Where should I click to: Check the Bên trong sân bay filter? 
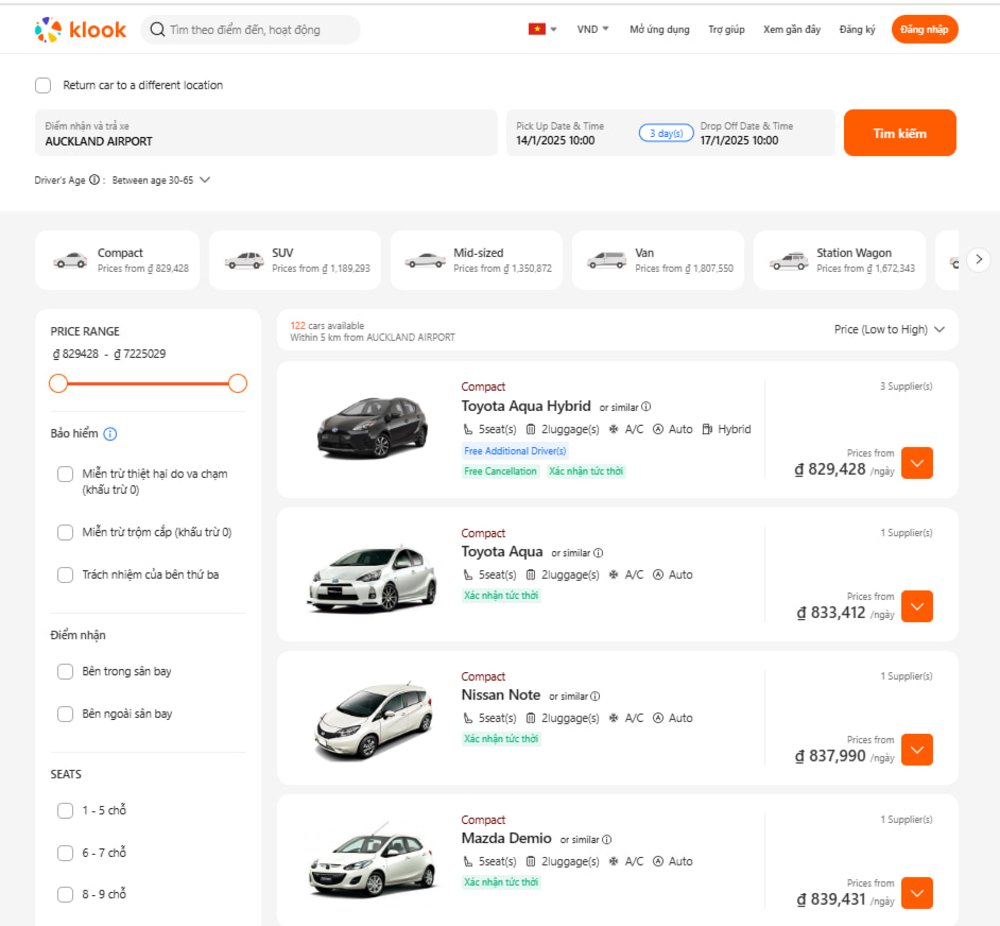tap(65, 672)
